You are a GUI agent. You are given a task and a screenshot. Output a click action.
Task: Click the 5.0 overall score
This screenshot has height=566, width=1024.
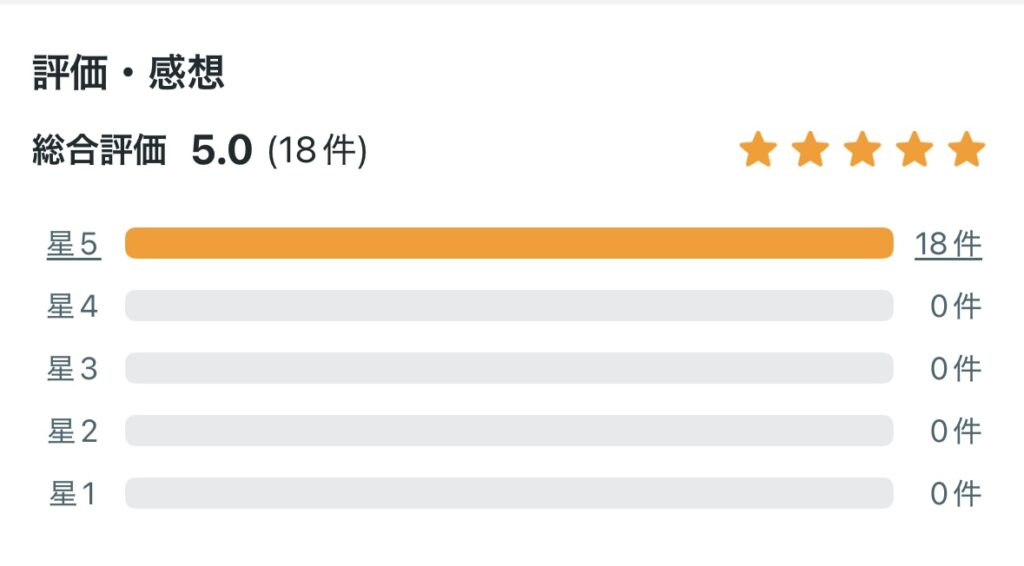(221, 150)
